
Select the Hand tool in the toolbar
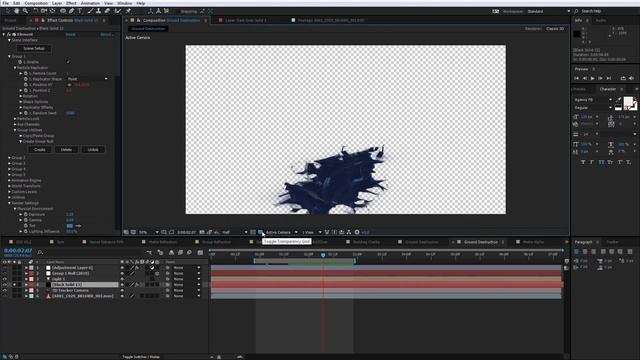point(16,11)
